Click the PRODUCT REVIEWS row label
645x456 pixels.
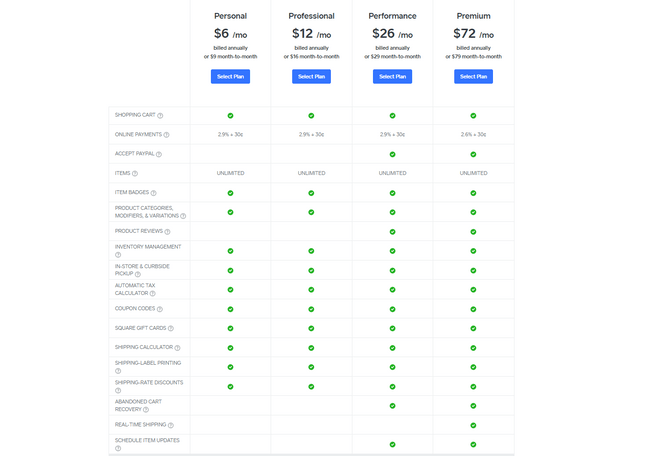[x=139, y=231]
